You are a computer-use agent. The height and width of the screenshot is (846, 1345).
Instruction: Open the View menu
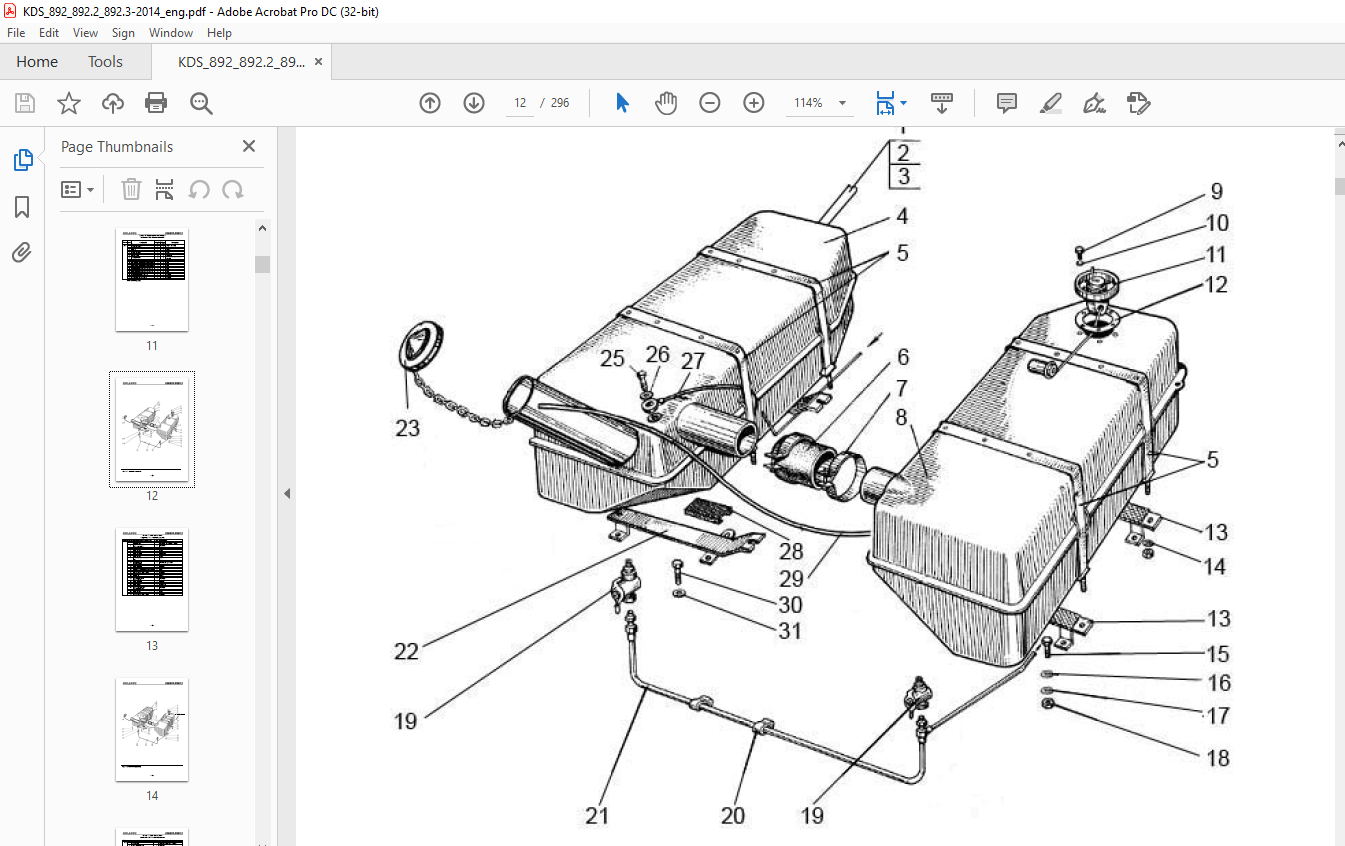click(x=85, y=33)
